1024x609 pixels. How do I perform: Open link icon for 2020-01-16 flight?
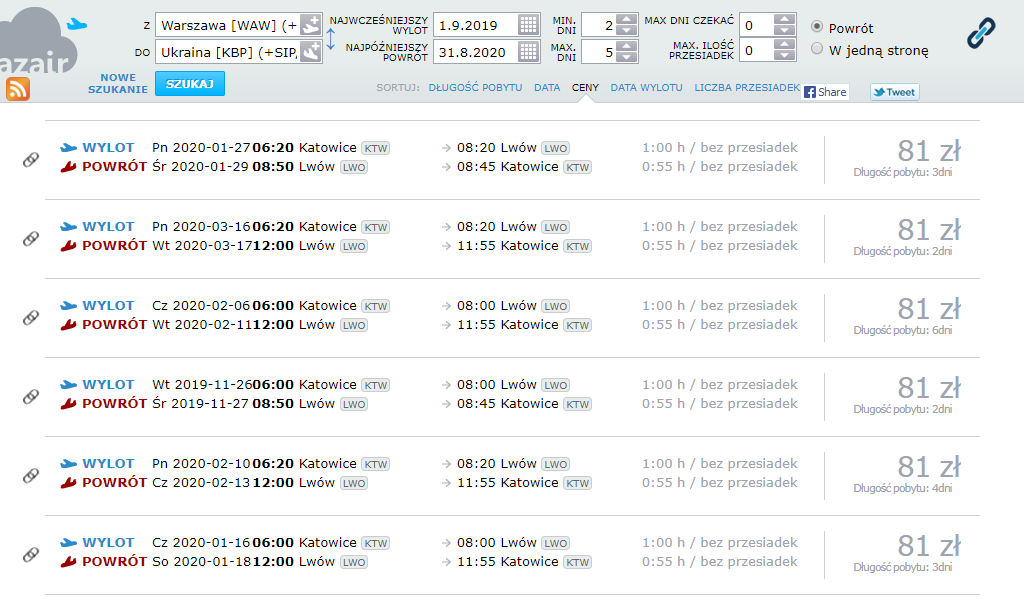(x=31, y=554)
